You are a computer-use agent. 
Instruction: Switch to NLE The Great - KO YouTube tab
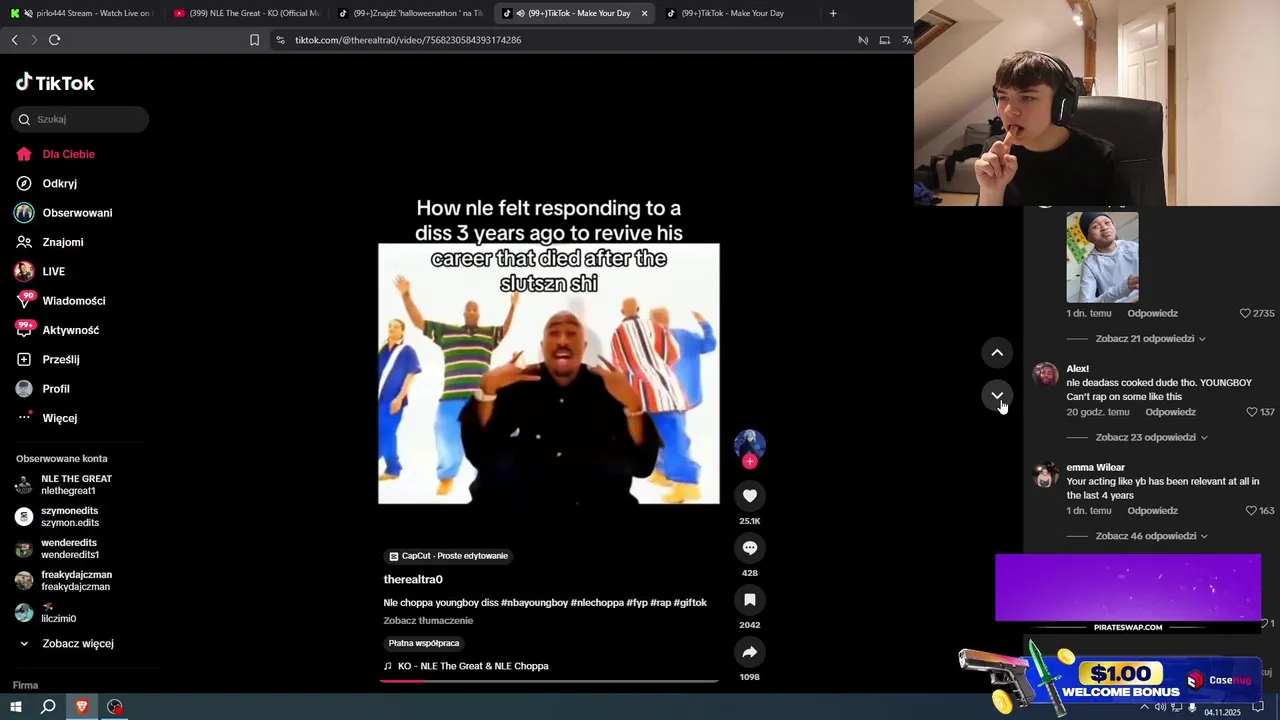coord(247,13)
